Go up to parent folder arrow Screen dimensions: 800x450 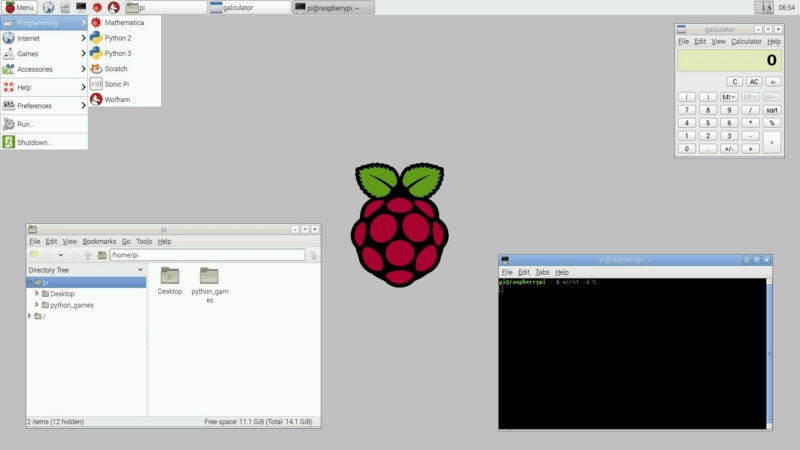88,255
